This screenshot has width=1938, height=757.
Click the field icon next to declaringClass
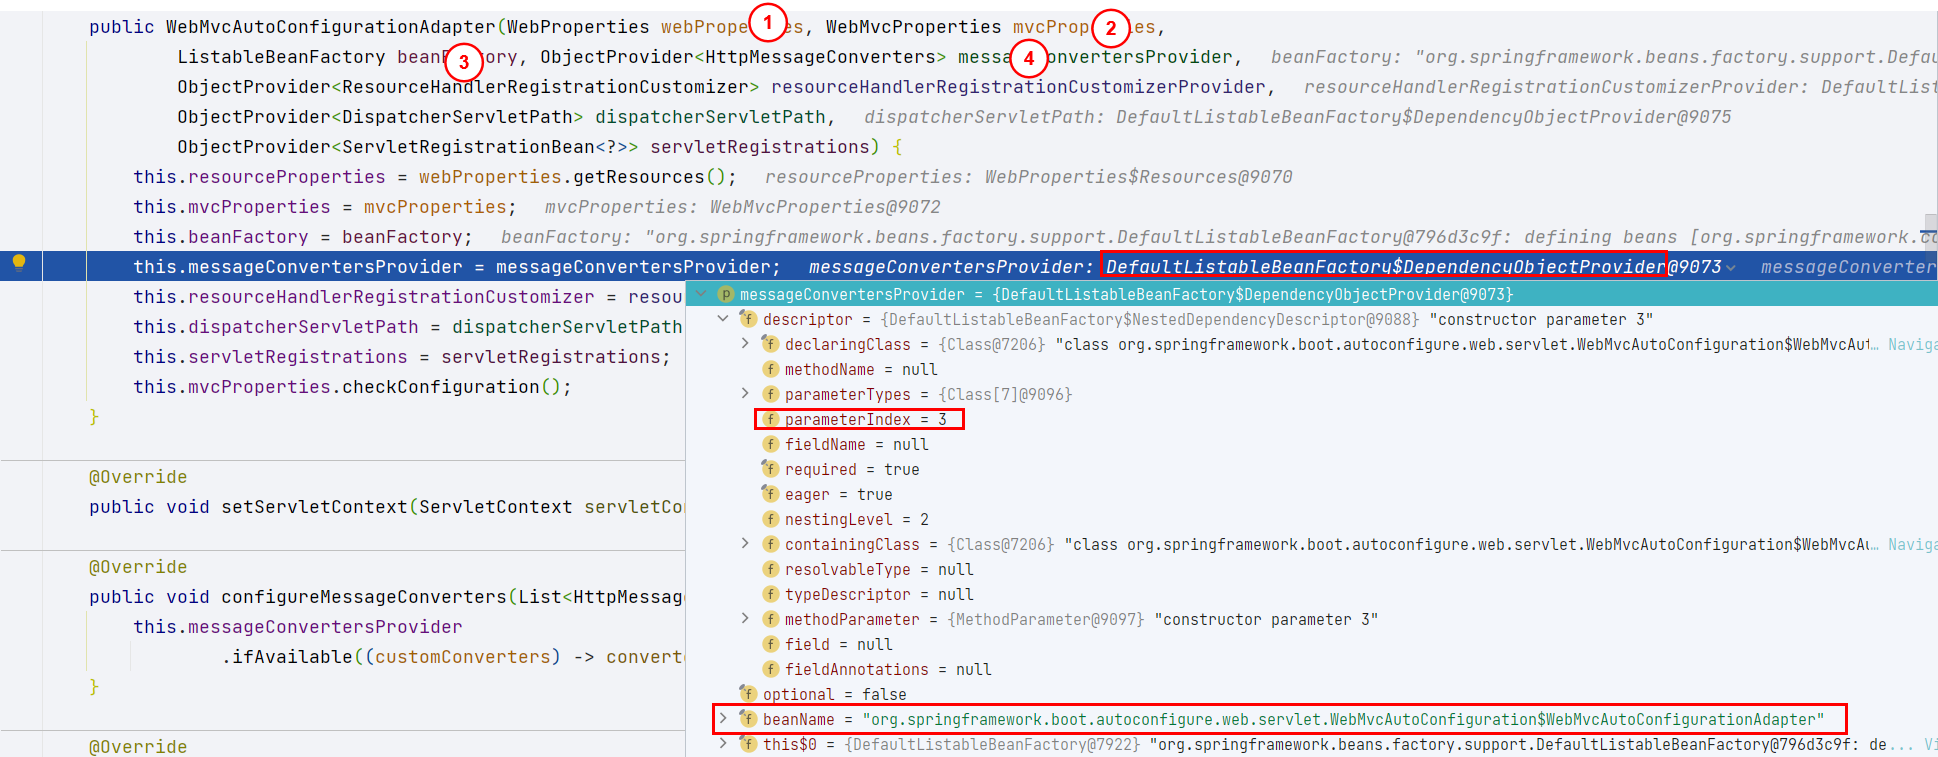[x=770, y=344]
